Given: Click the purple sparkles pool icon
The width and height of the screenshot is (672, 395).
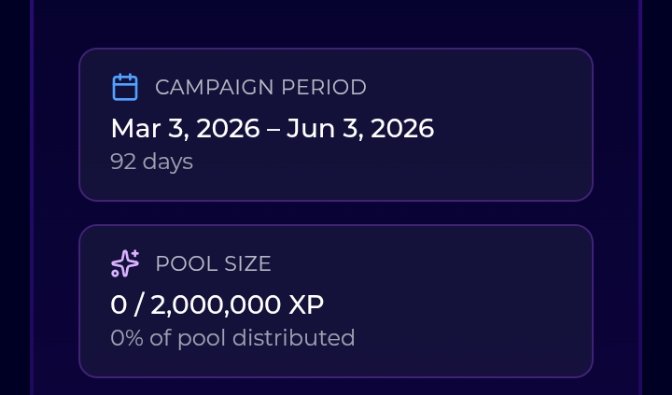Looking at the screenshot, I should pos(125,263).
